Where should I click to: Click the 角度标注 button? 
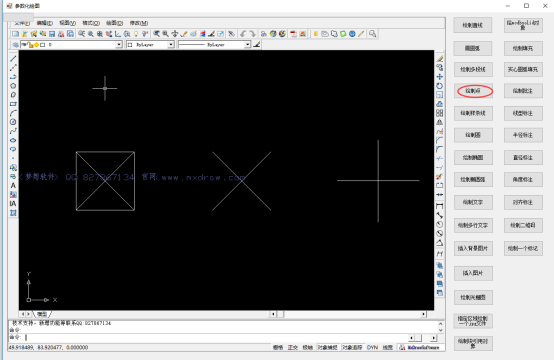[523, 179]
